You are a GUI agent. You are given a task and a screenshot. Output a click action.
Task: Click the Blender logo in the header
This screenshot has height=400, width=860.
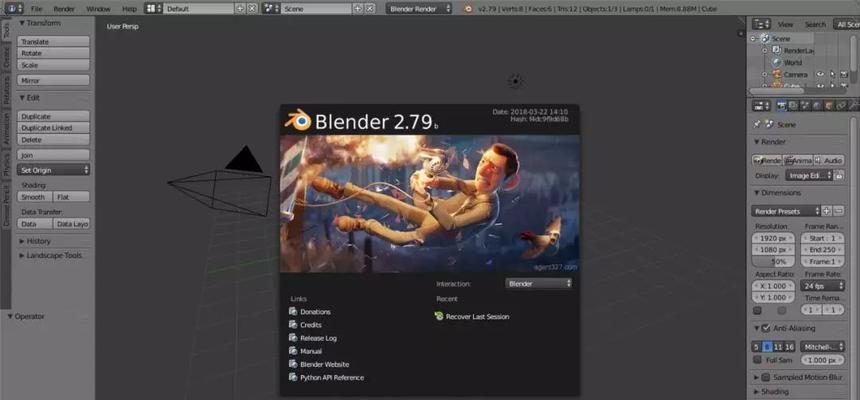468,9
